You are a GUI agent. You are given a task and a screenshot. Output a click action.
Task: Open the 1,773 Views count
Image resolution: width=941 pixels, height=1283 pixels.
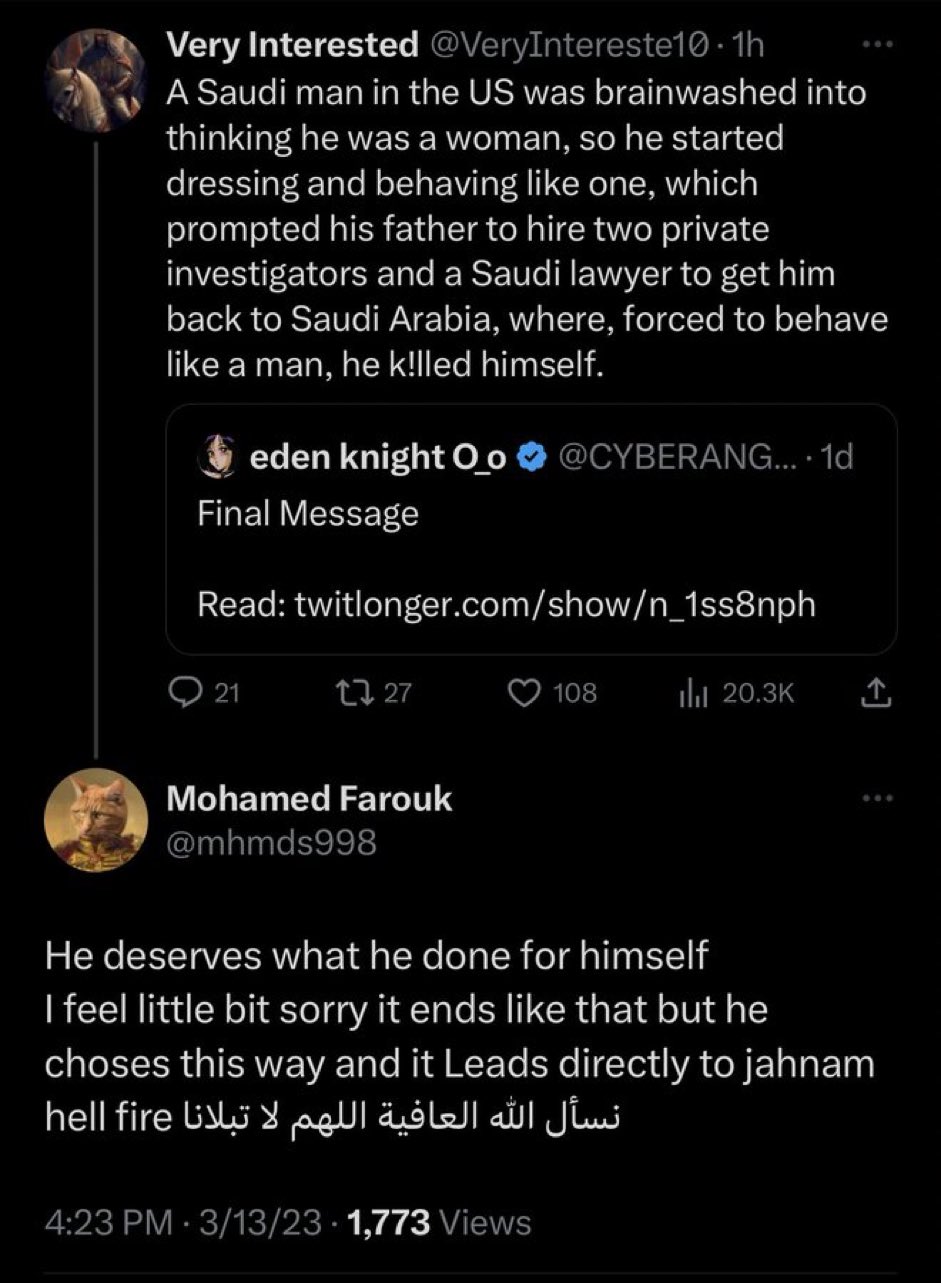tap(438, 1221)
